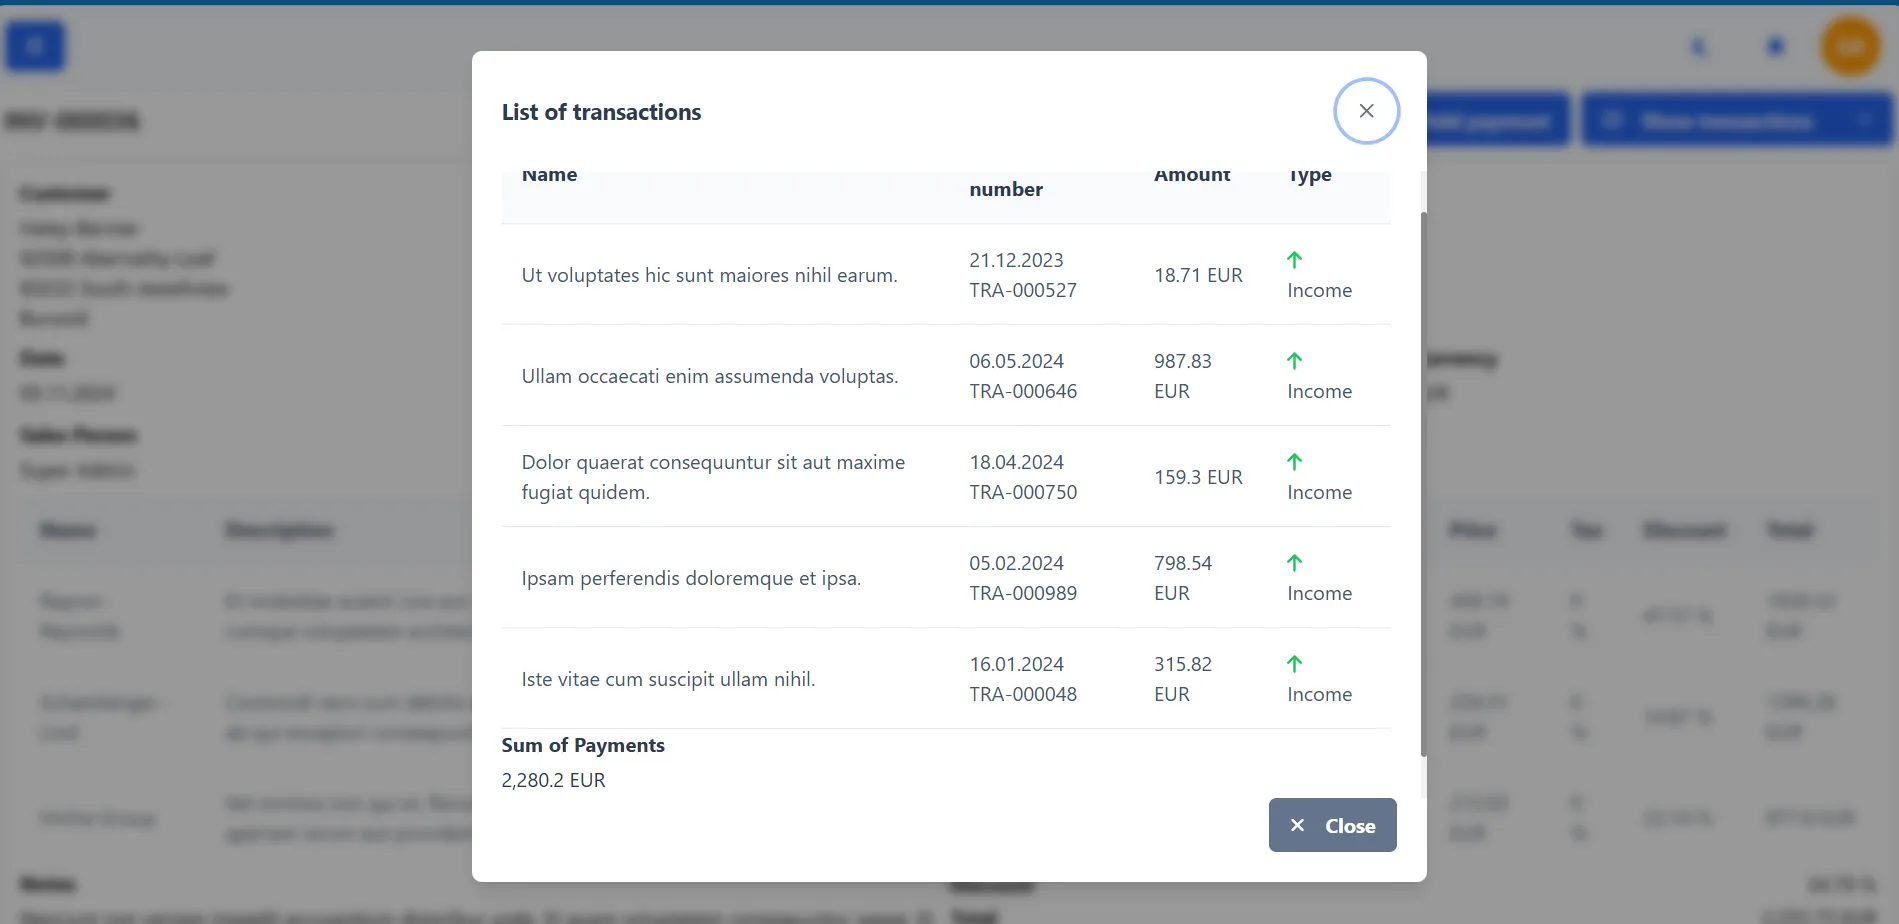This screenshot has width=1899, height=924.
Task: Click the icon inside the Show transactions button
Action: 1612,120
